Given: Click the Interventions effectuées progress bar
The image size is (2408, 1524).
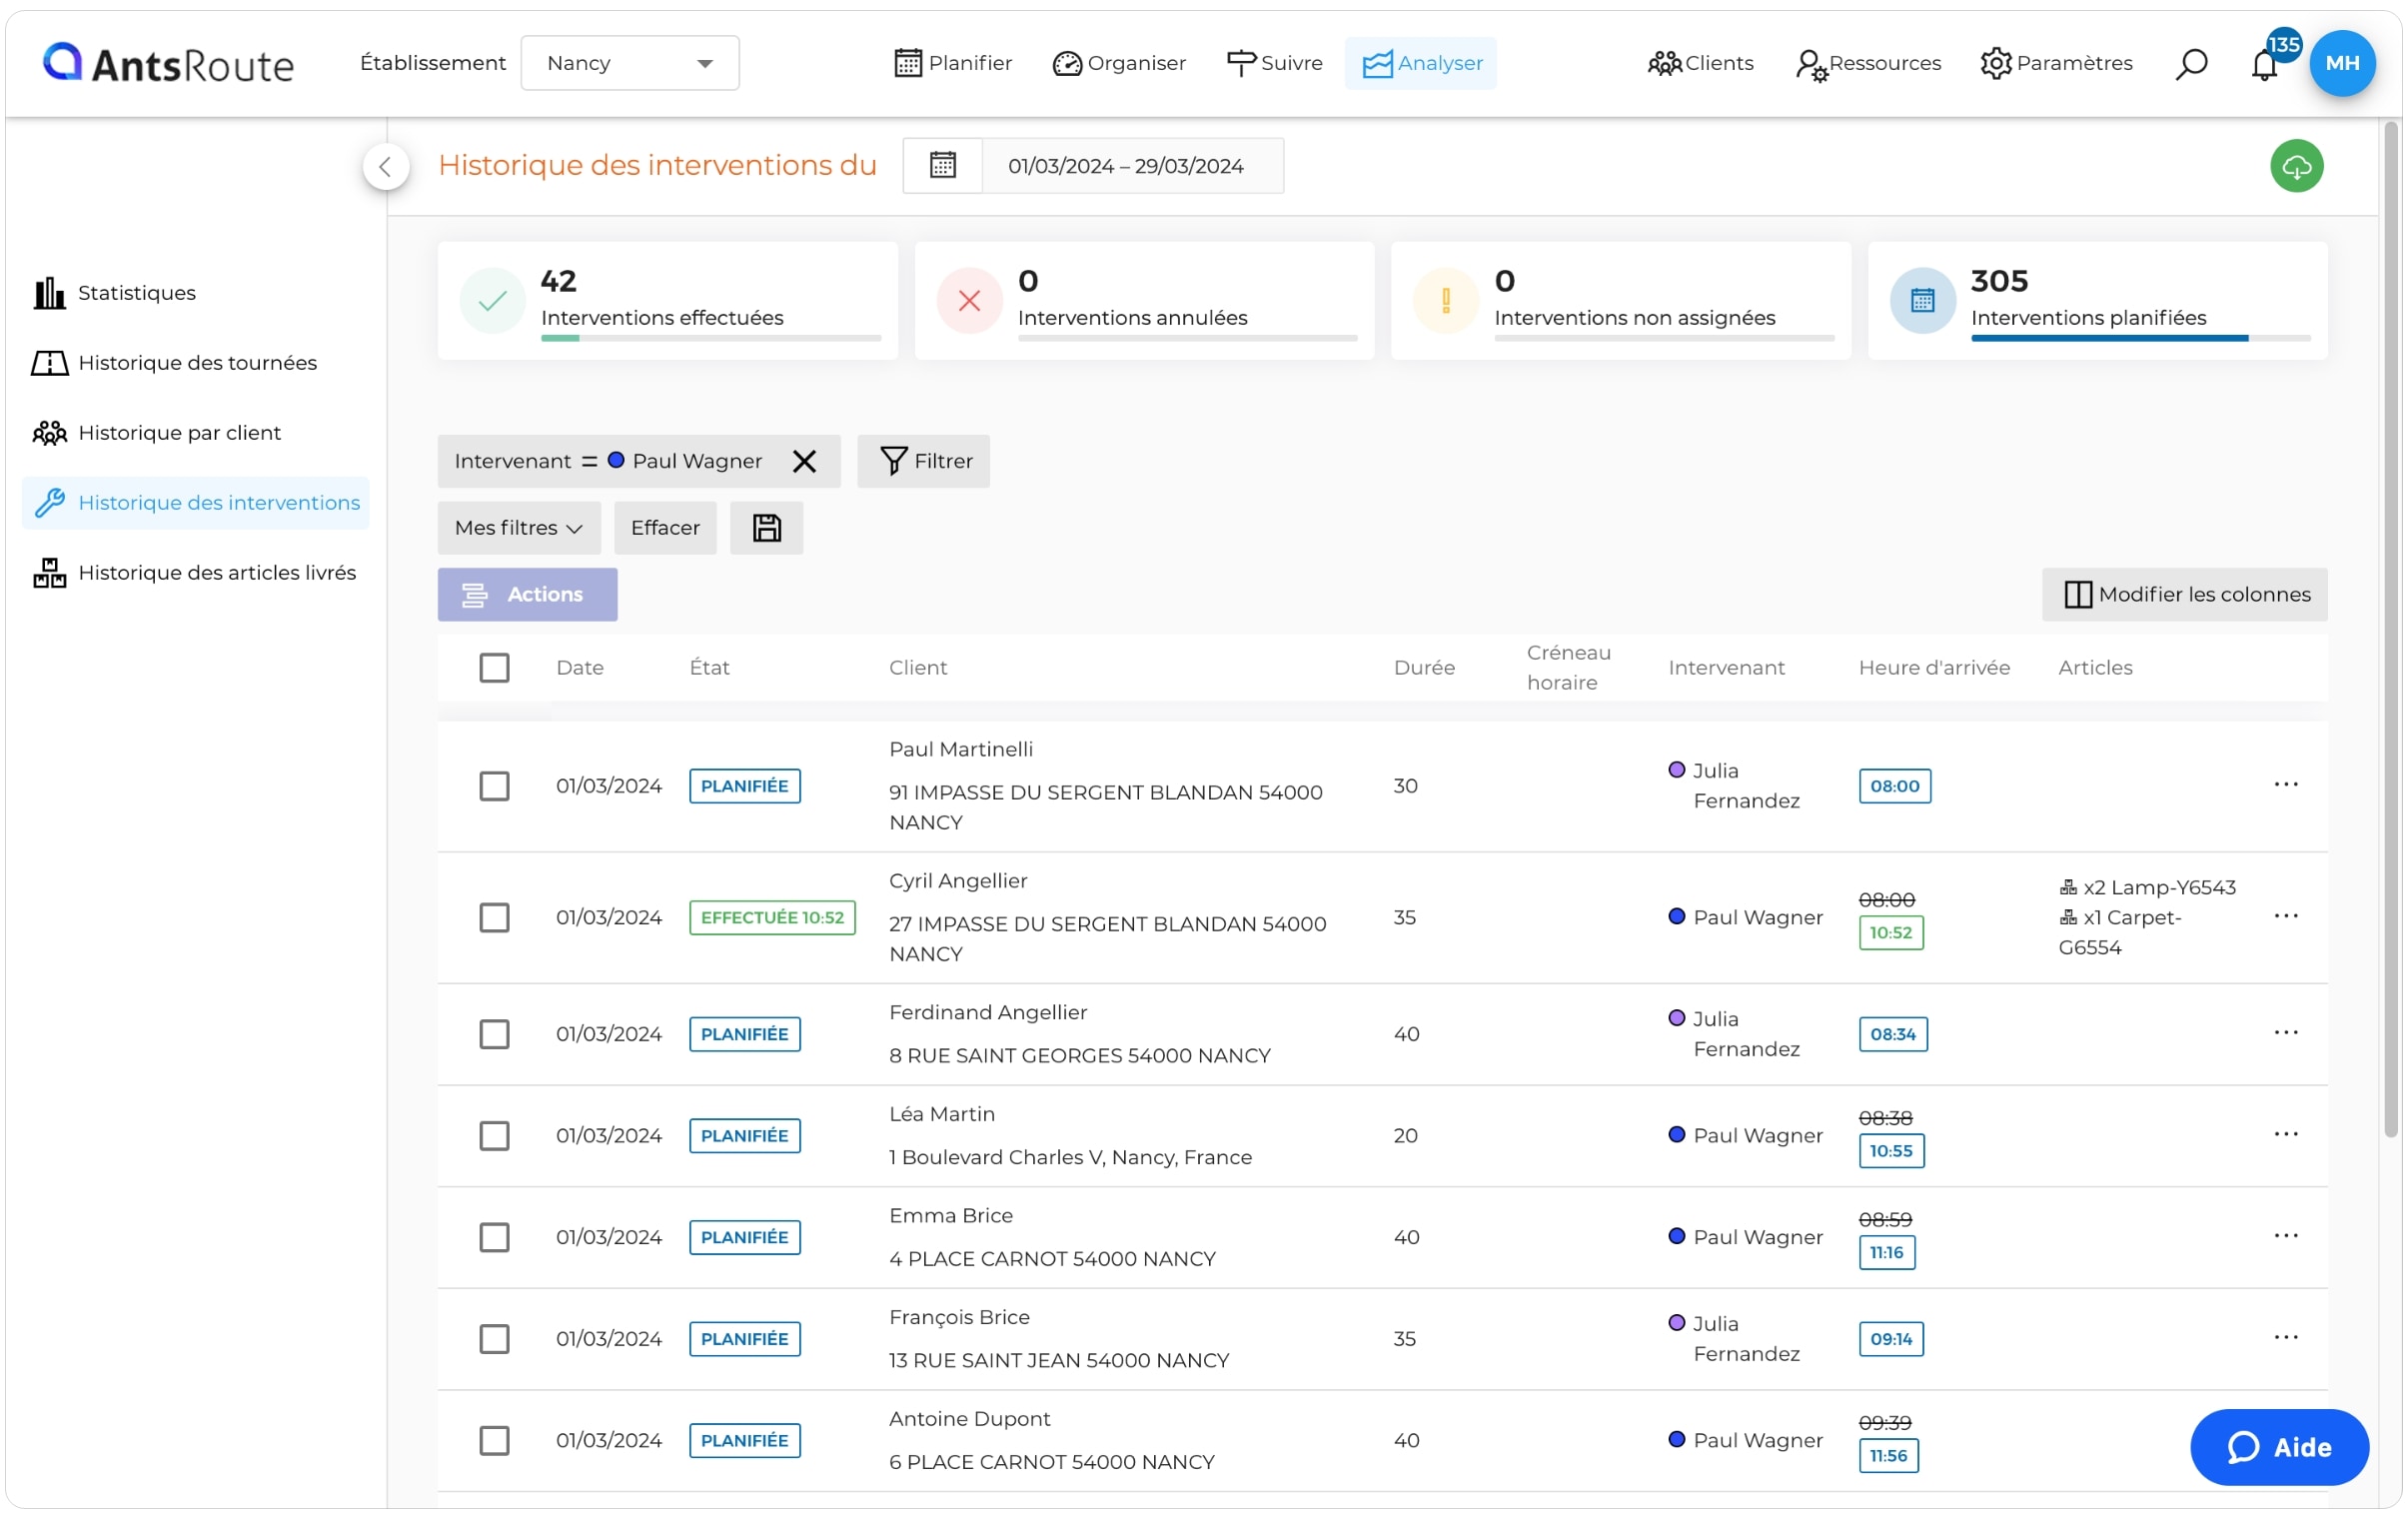Looking at the screenshot, I should point(711,338).
